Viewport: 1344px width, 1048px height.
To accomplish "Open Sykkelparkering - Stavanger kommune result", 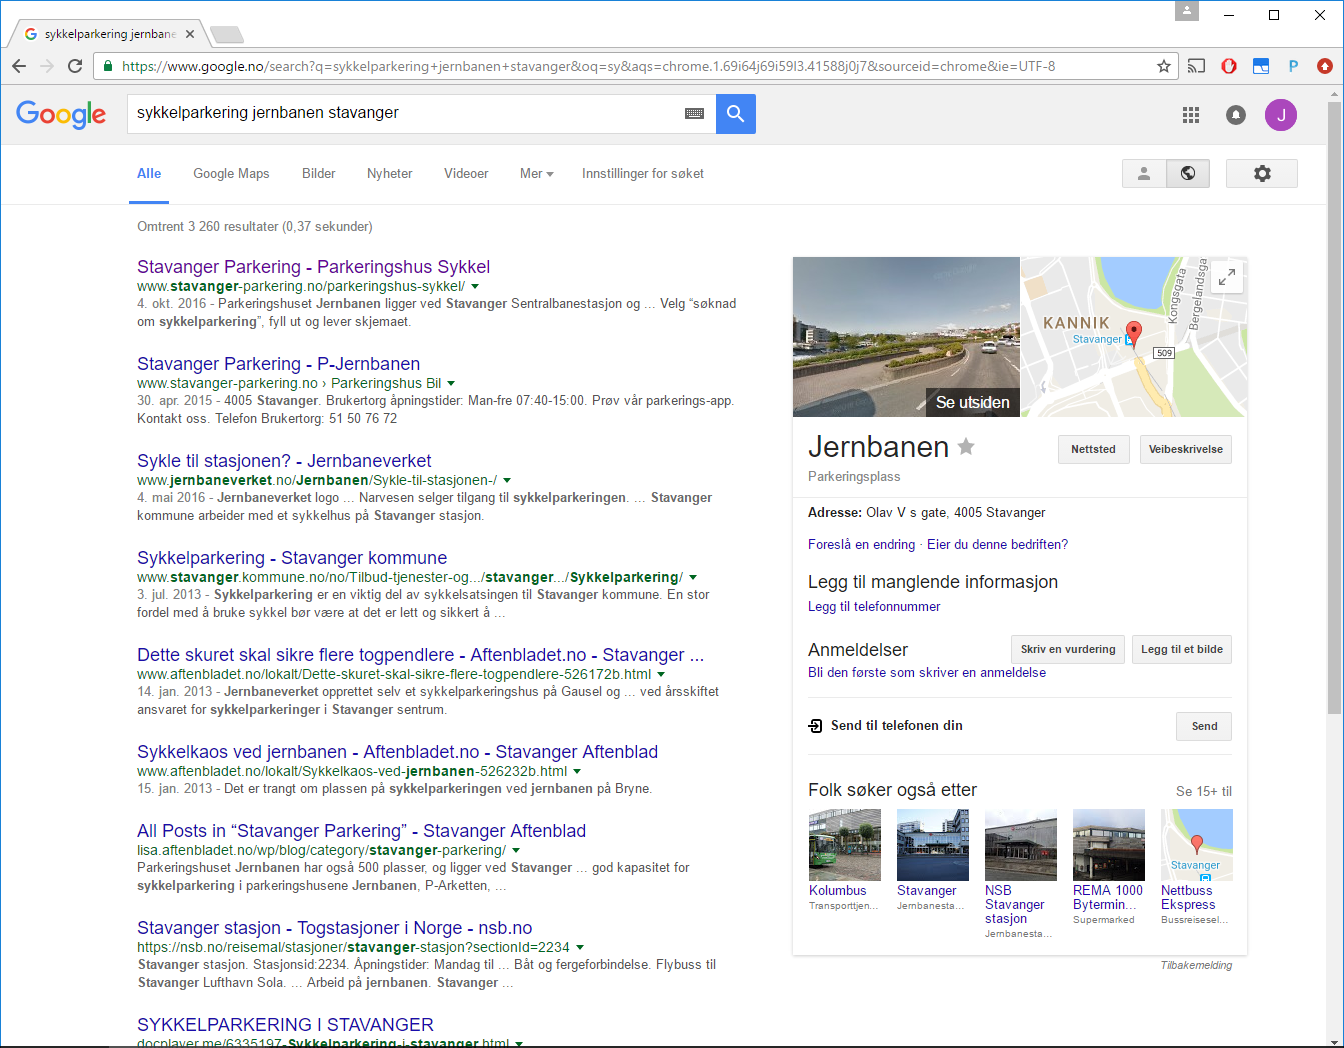I will [x=292, y=558].
